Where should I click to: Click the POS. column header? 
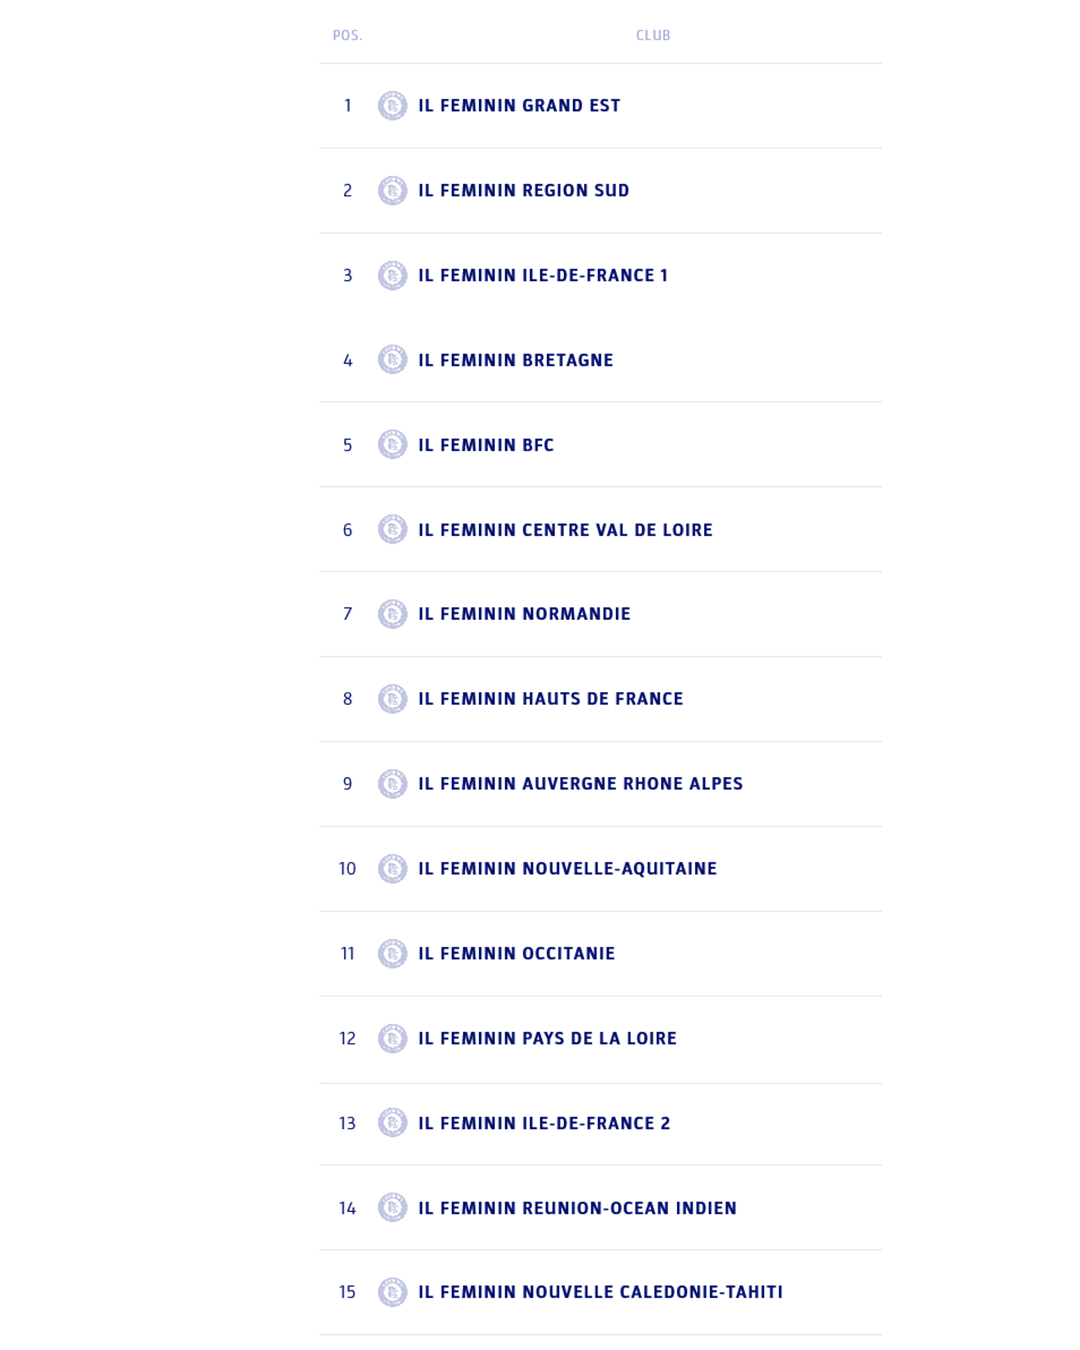(x=347, y=35)
